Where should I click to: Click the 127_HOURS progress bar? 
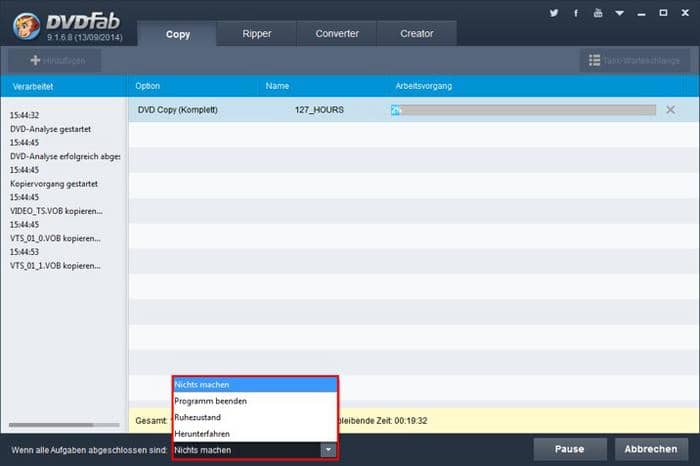[523, 110]
